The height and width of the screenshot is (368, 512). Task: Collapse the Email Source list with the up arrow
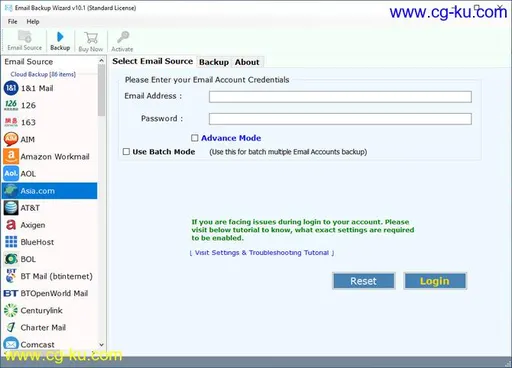(101, 61)
